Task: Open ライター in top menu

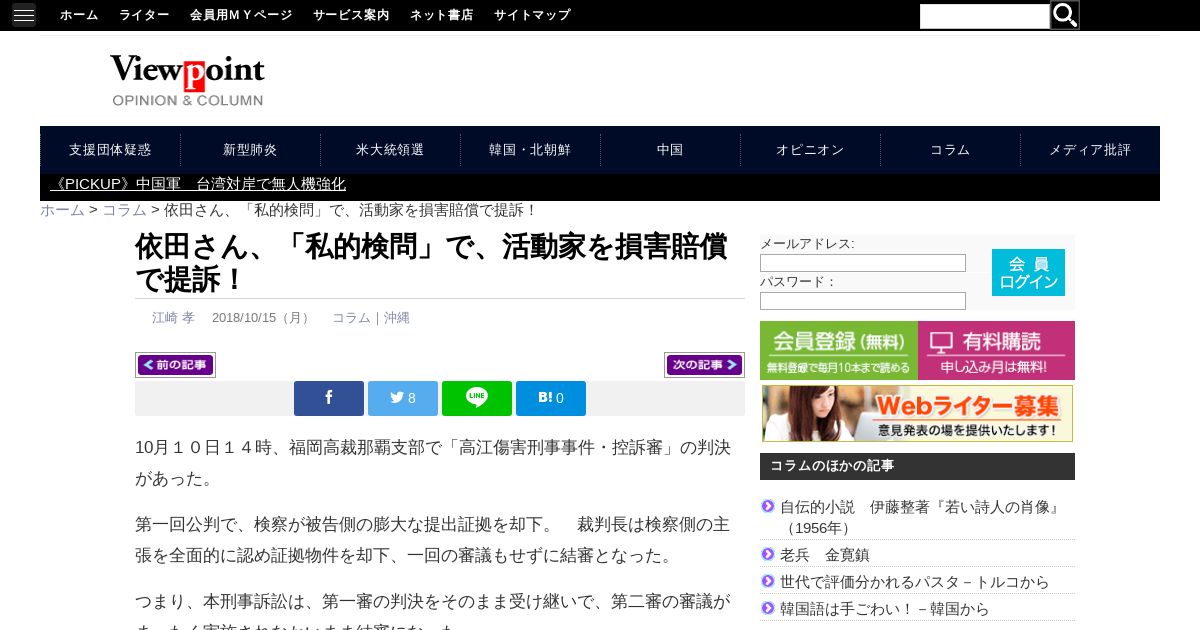Action: click(144, 15)
